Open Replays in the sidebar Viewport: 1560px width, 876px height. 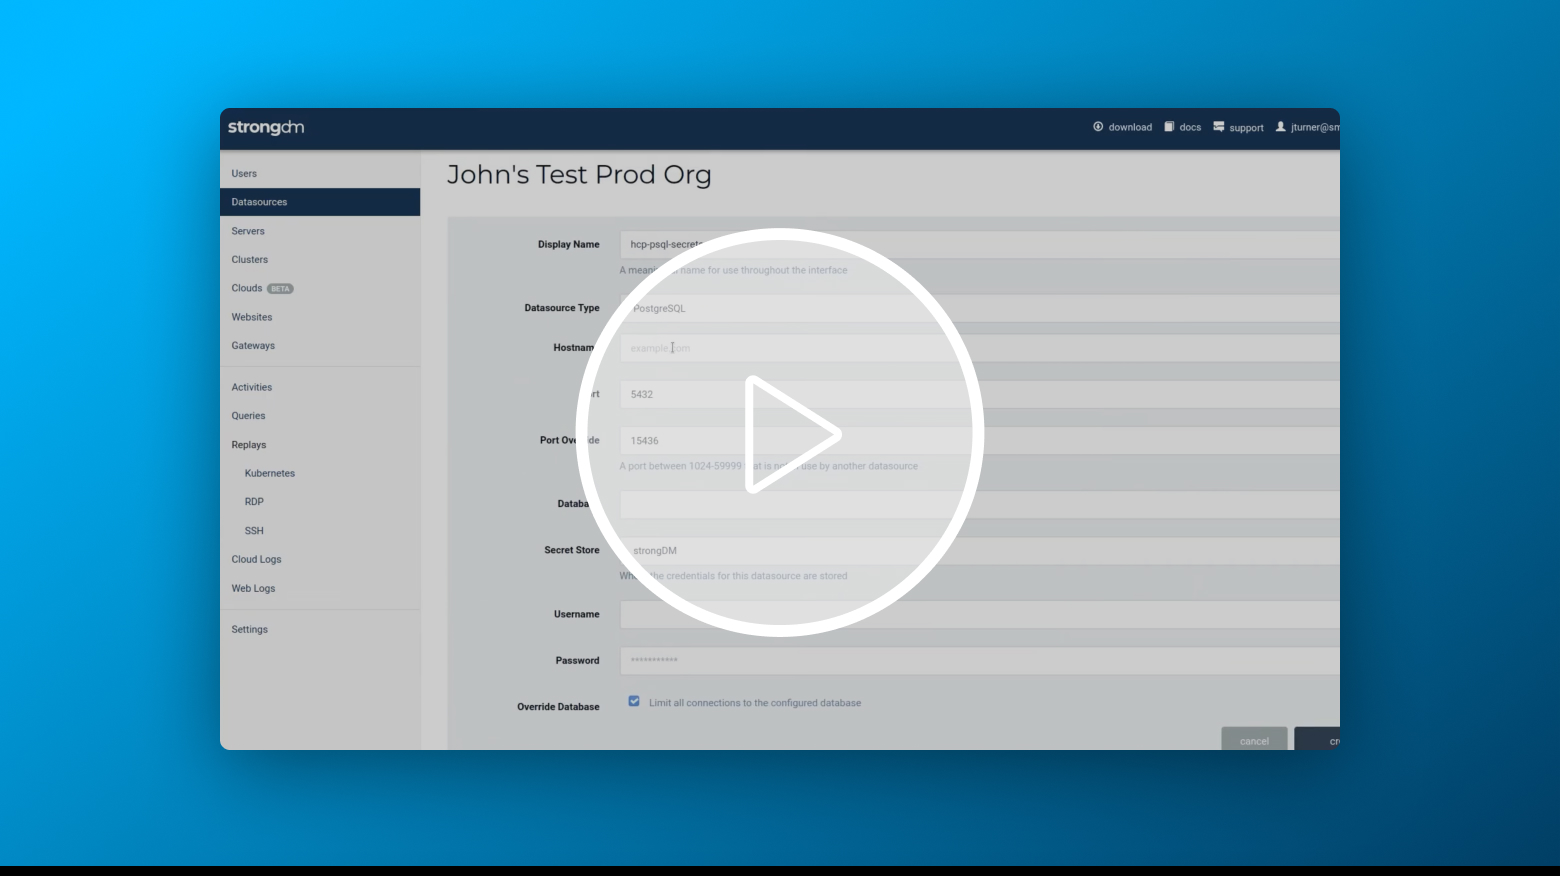coord(249,445)
